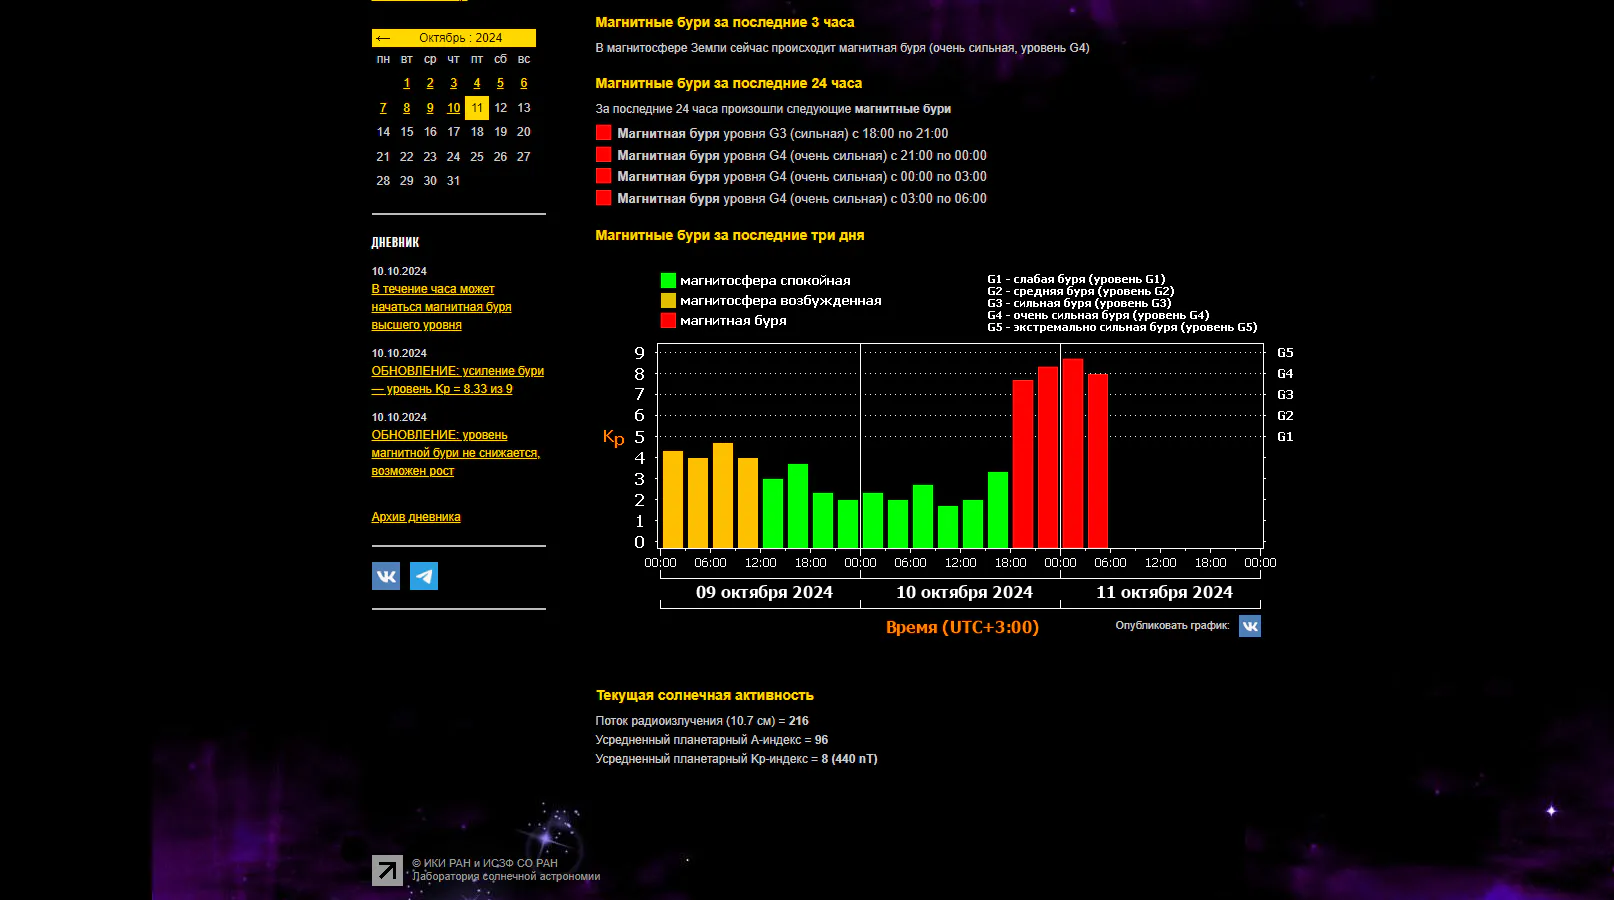Select calendar date 2

[430, 83]
